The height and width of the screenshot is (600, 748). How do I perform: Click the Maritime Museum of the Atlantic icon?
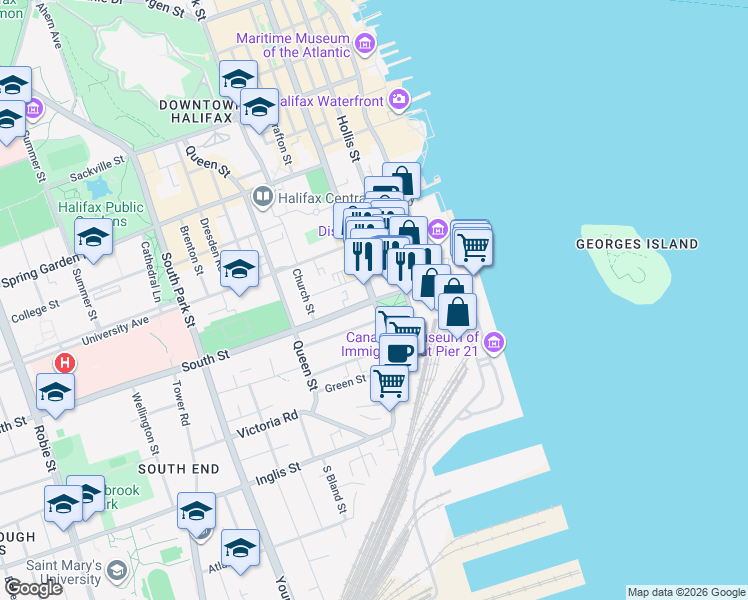click(365, 45)
